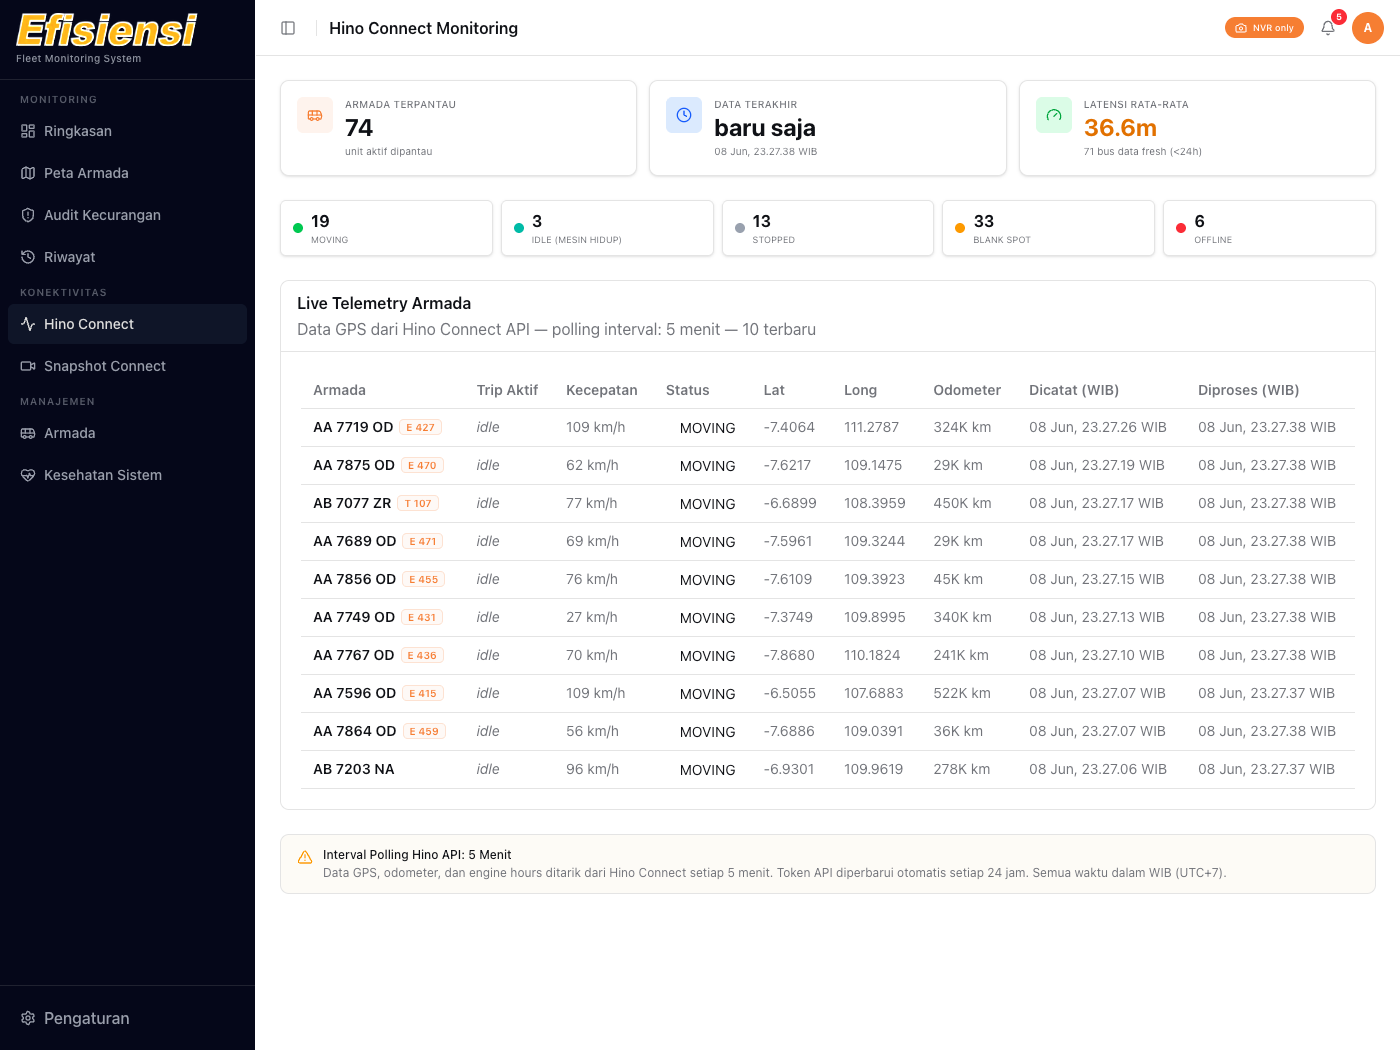Click the red Offline status dot
The height and width of the screenshot is (1050, 1400).
[1181, 228]
